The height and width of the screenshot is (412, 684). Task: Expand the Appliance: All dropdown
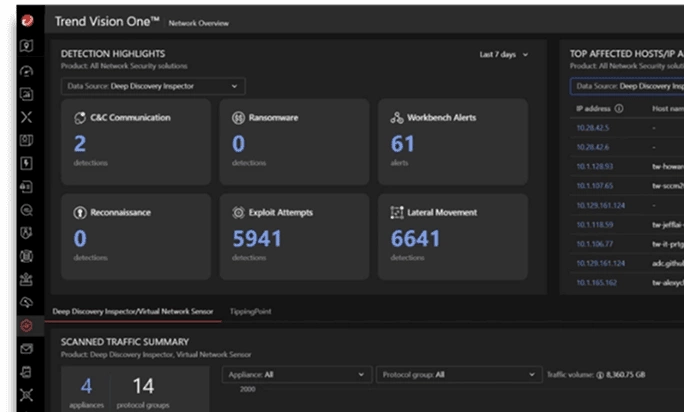[297, 374]
